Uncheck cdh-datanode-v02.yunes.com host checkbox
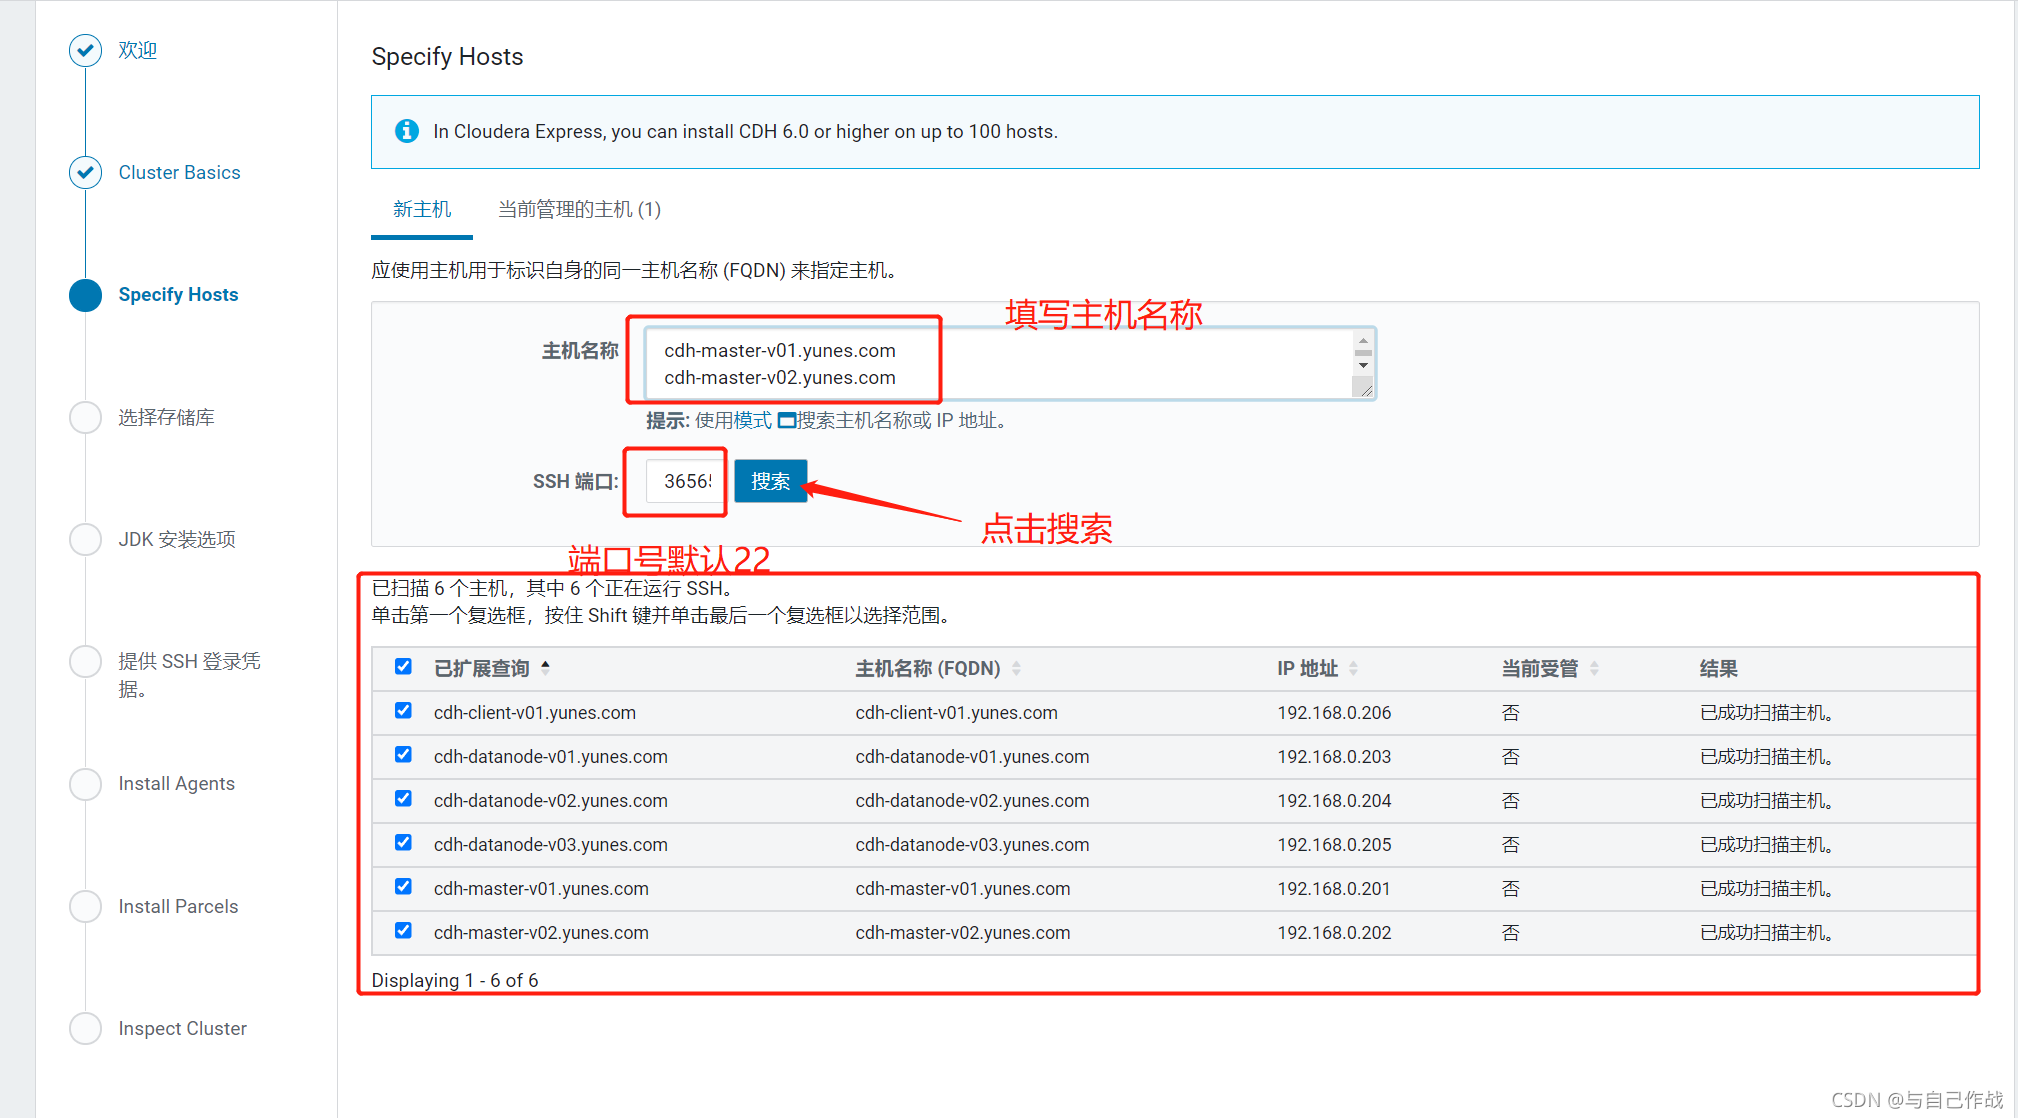2018x1118 pixels. coord(403,799)
